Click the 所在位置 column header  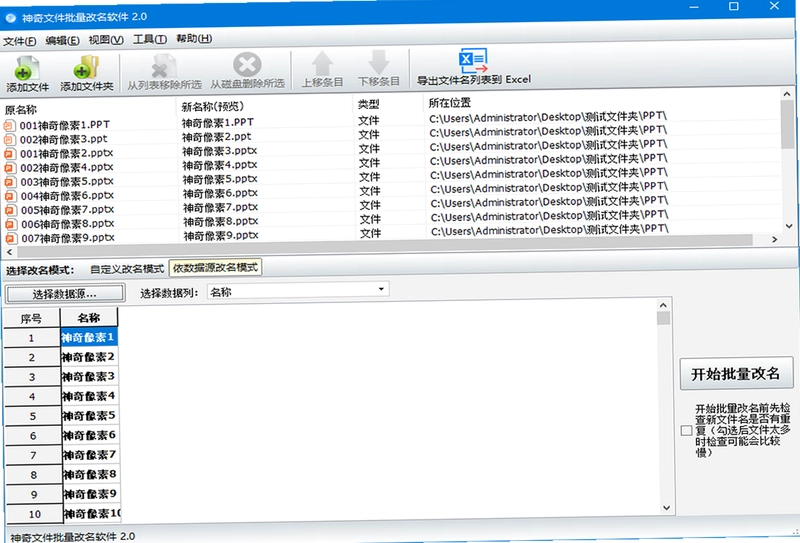pos(449,103)
